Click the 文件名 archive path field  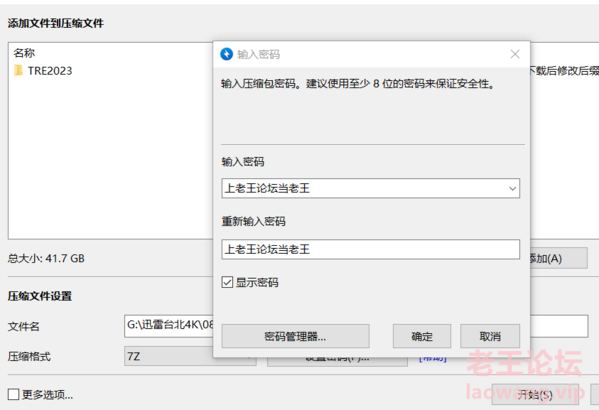pyautogui.click(x=168, y=326)
